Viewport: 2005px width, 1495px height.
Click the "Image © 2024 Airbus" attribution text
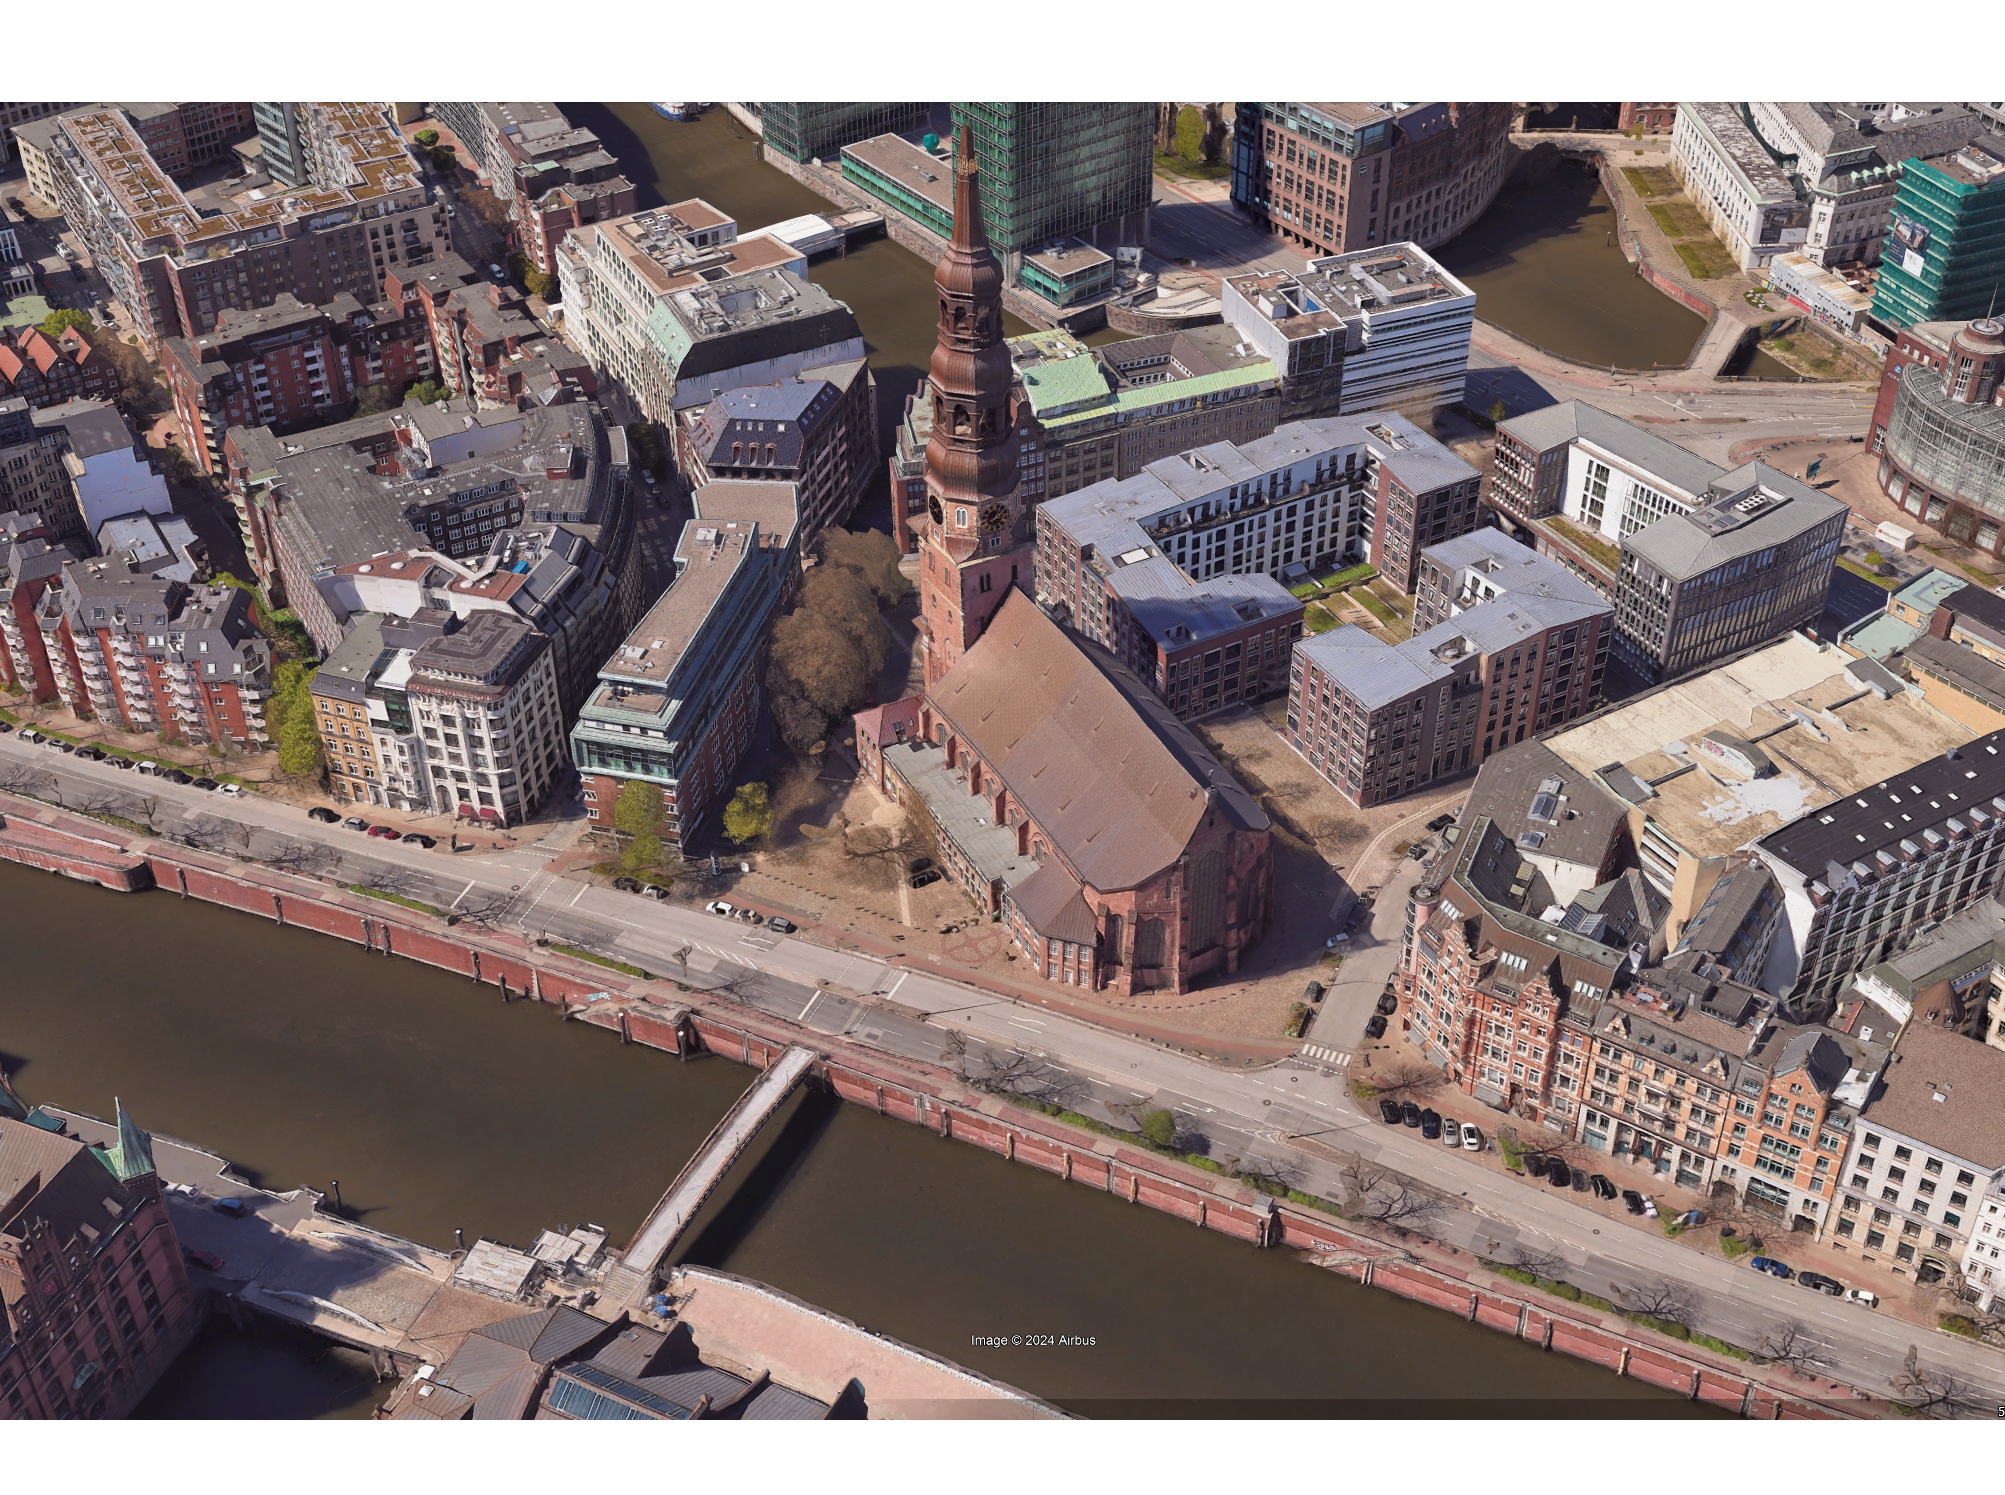1032,1340
